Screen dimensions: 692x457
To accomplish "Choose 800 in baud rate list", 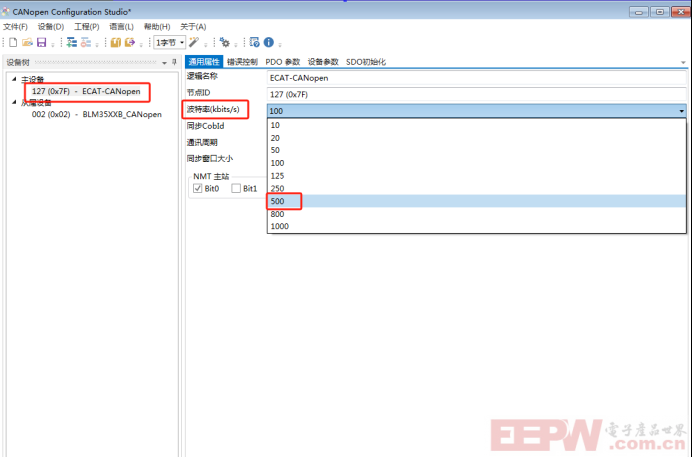I will 476,214.
